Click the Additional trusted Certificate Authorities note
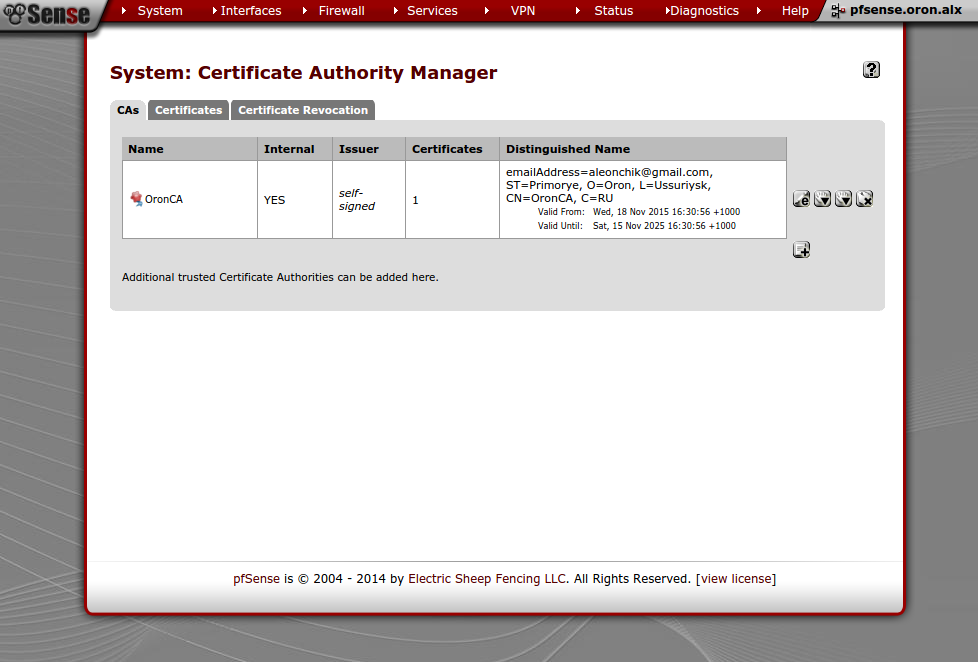Viewport: 978px width, 662px height. coord(280,277)
